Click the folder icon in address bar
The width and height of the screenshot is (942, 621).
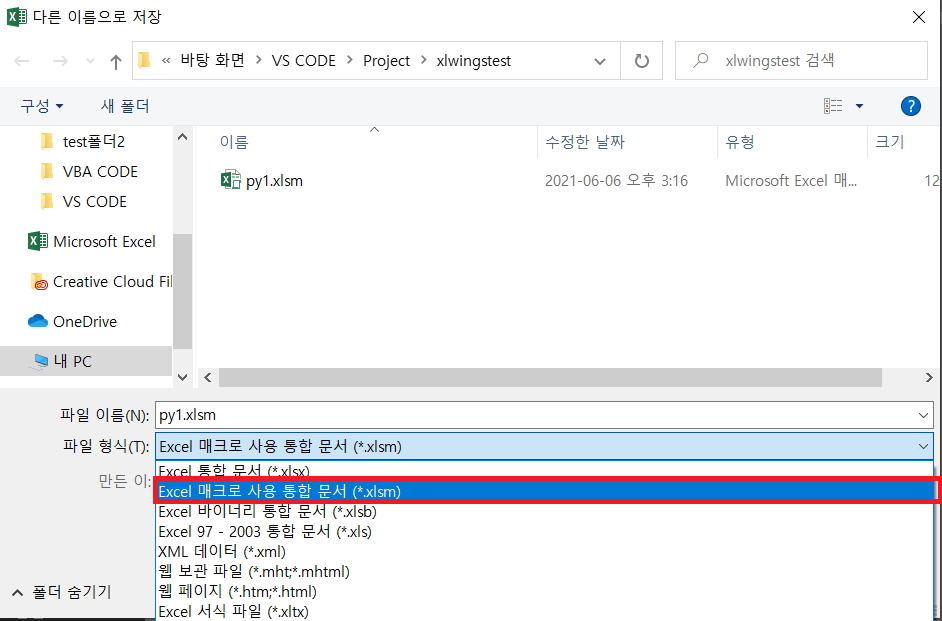pyautogui.click(x=145, y=61)
